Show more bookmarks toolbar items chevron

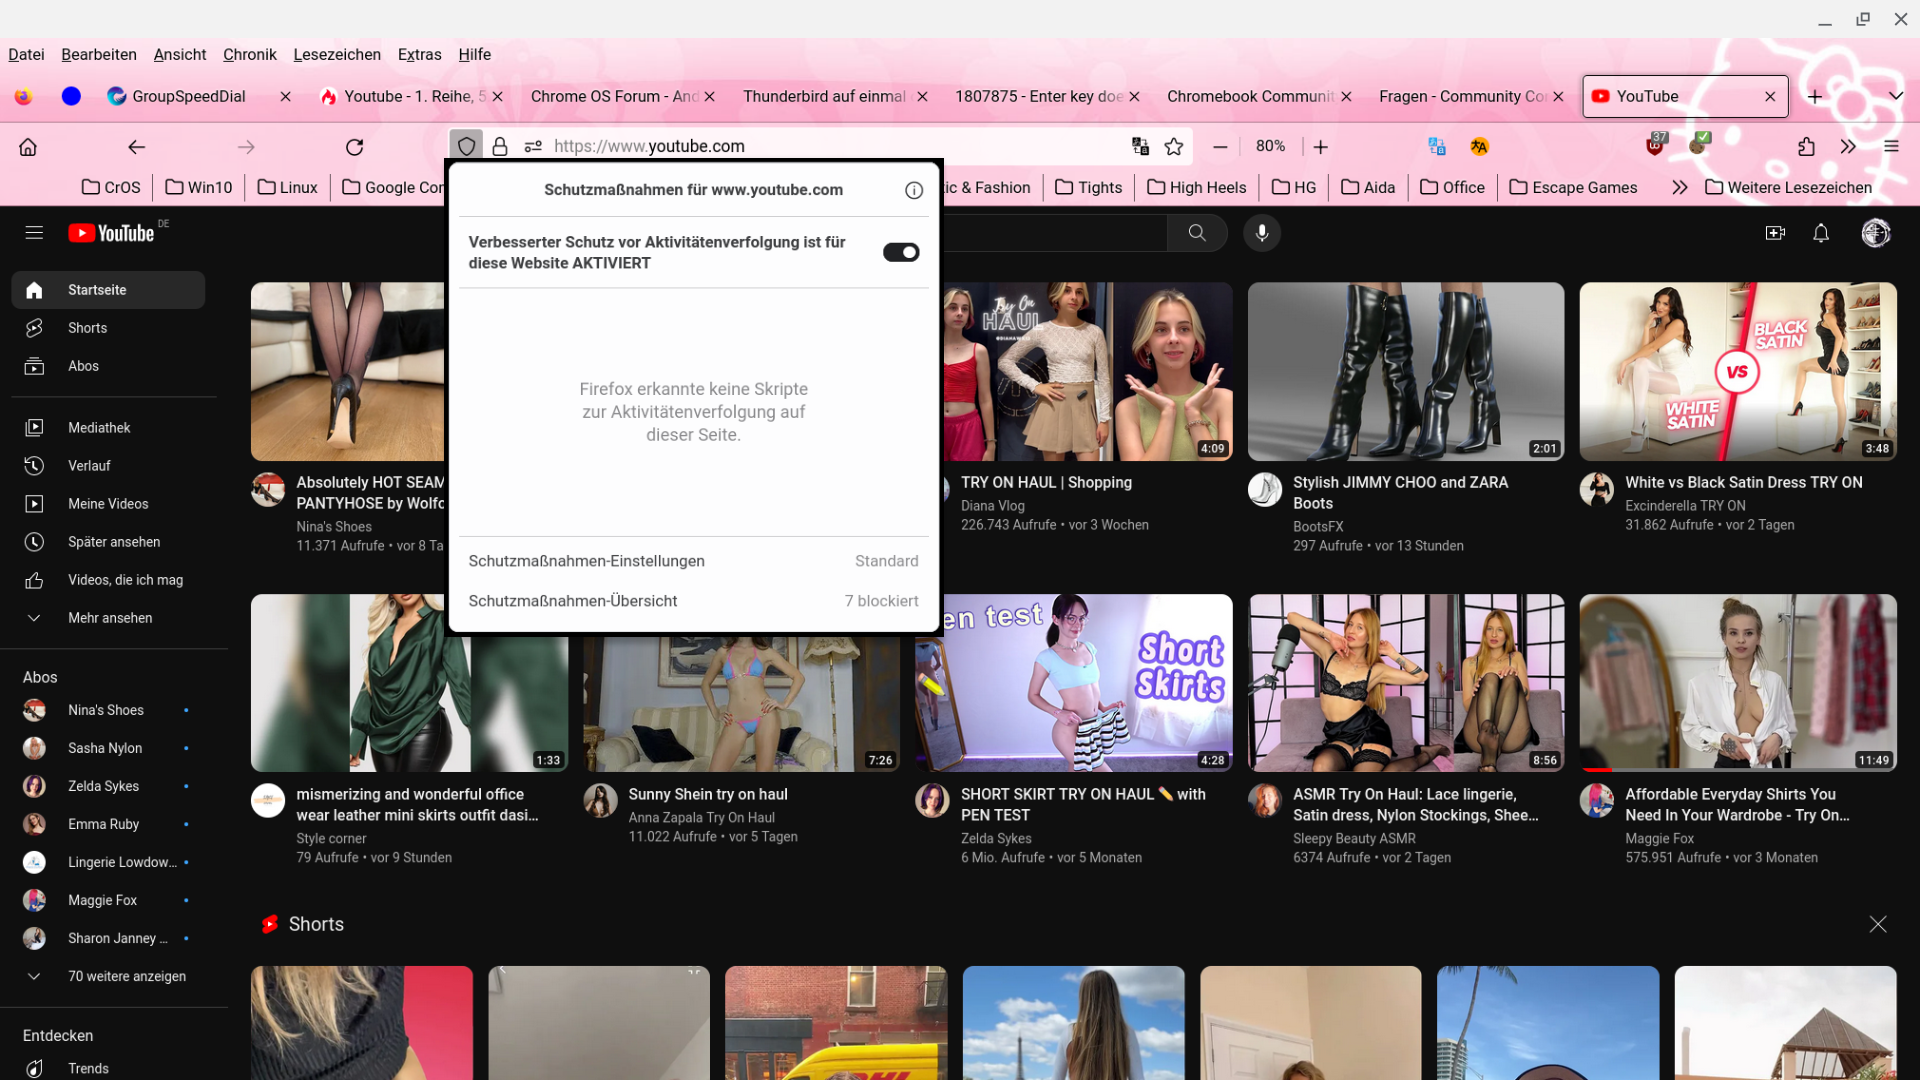pyautogui.click(x=1679, y=187)
